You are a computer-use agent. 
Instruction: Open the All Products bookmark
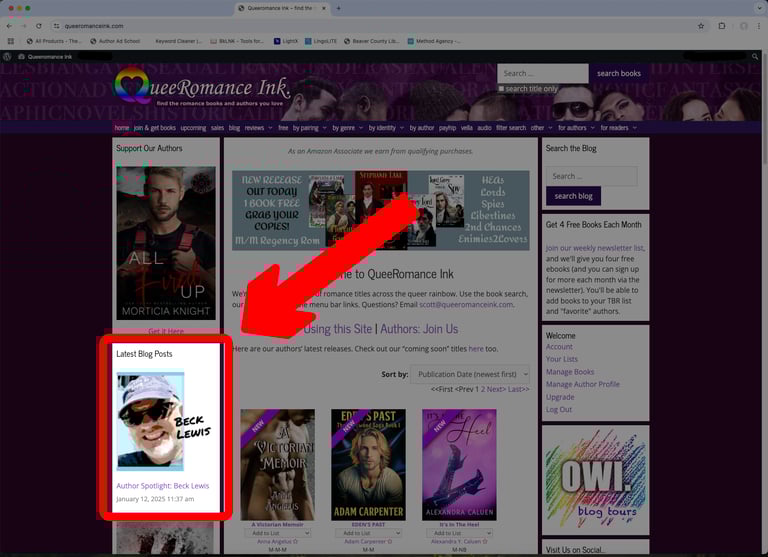pyautogui.click(x=53, y=41)
